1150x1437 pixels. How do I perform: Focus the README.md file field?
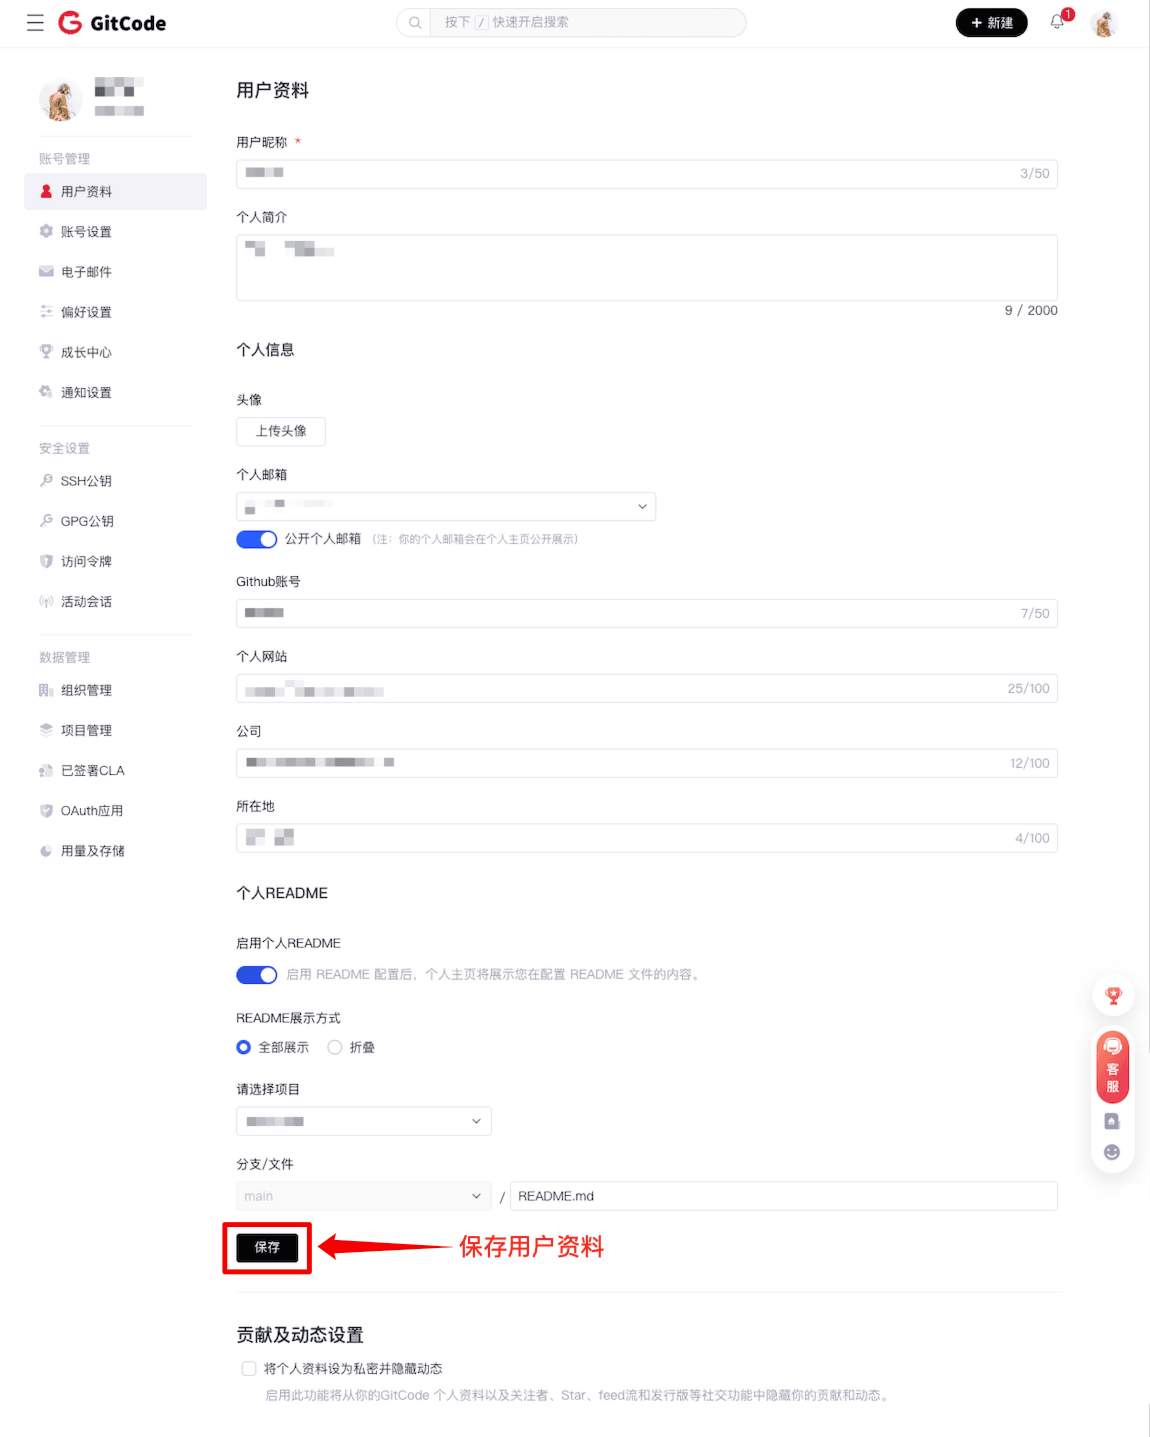pyautogui.click(x=784, y=1196)
